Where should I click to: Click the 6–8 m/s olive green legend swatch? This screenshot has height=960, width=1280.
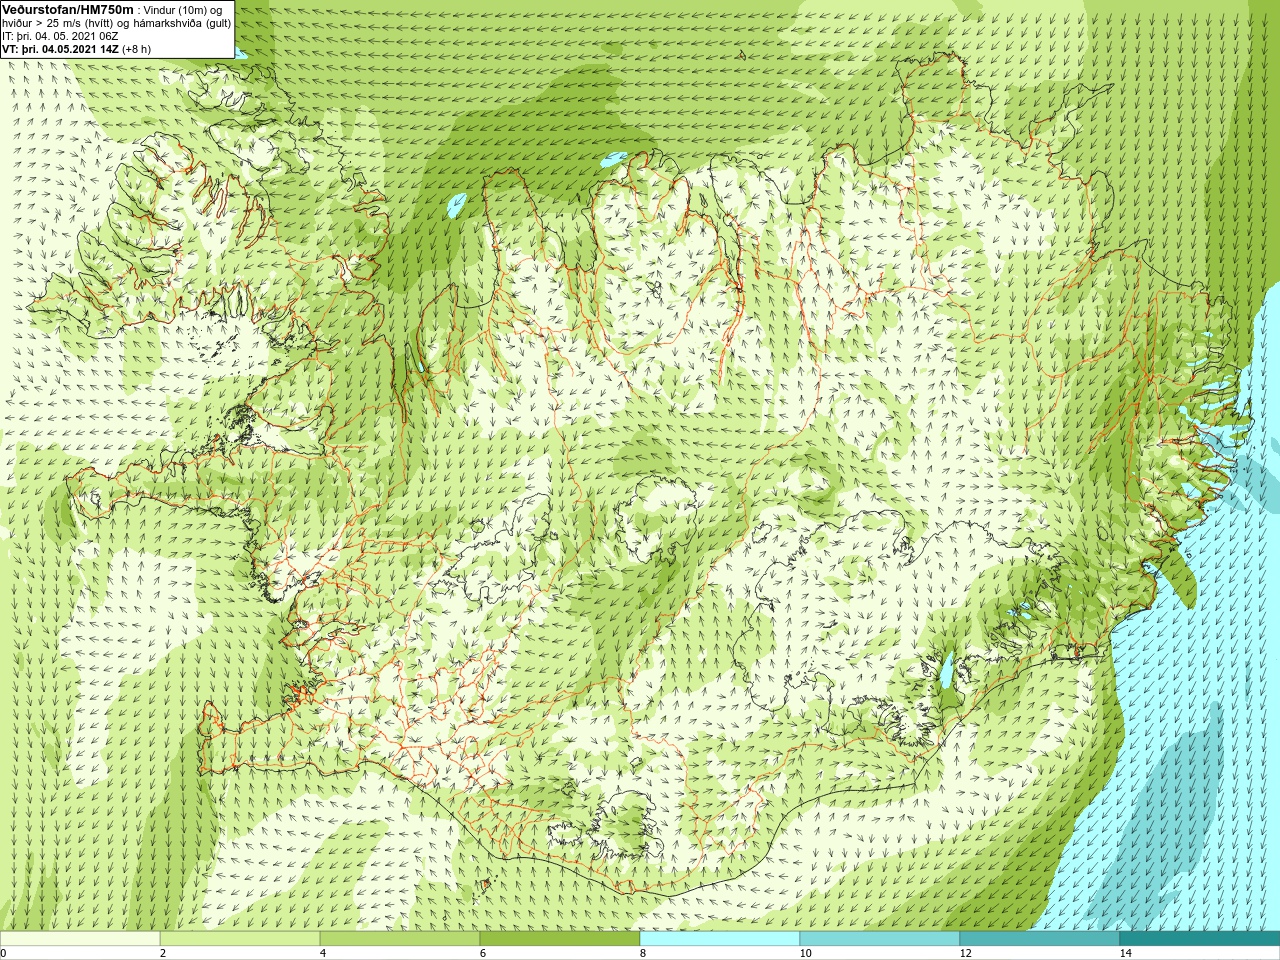(560, 939)
